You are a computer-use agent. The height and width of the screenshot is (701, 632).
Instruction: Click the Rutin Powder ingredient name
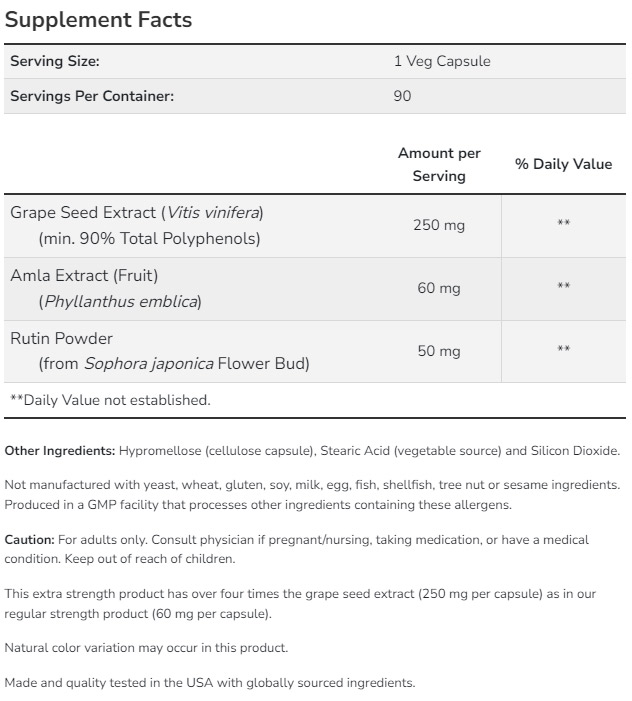(61, 338)
